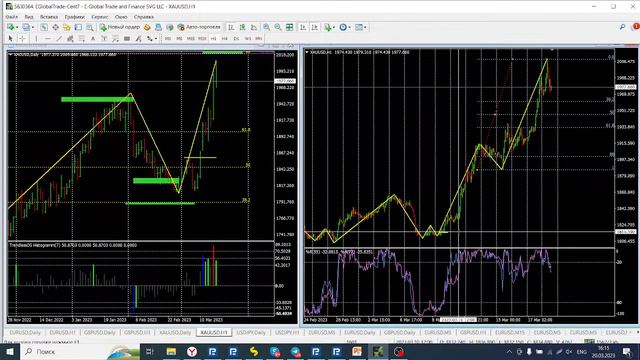Click the New Order button

tap(120, 27)
